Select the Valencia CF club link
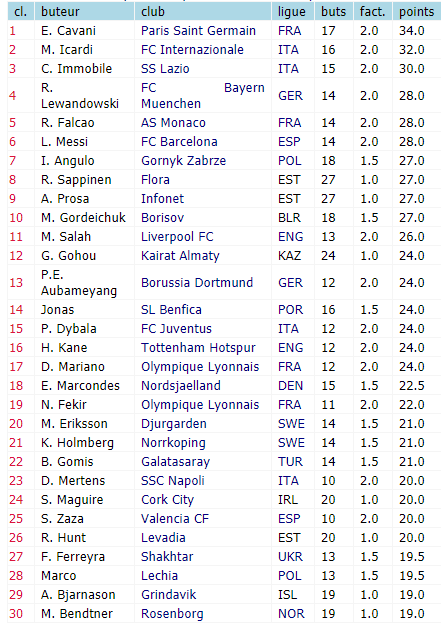 pyautogui.click(x=175, y=519)
